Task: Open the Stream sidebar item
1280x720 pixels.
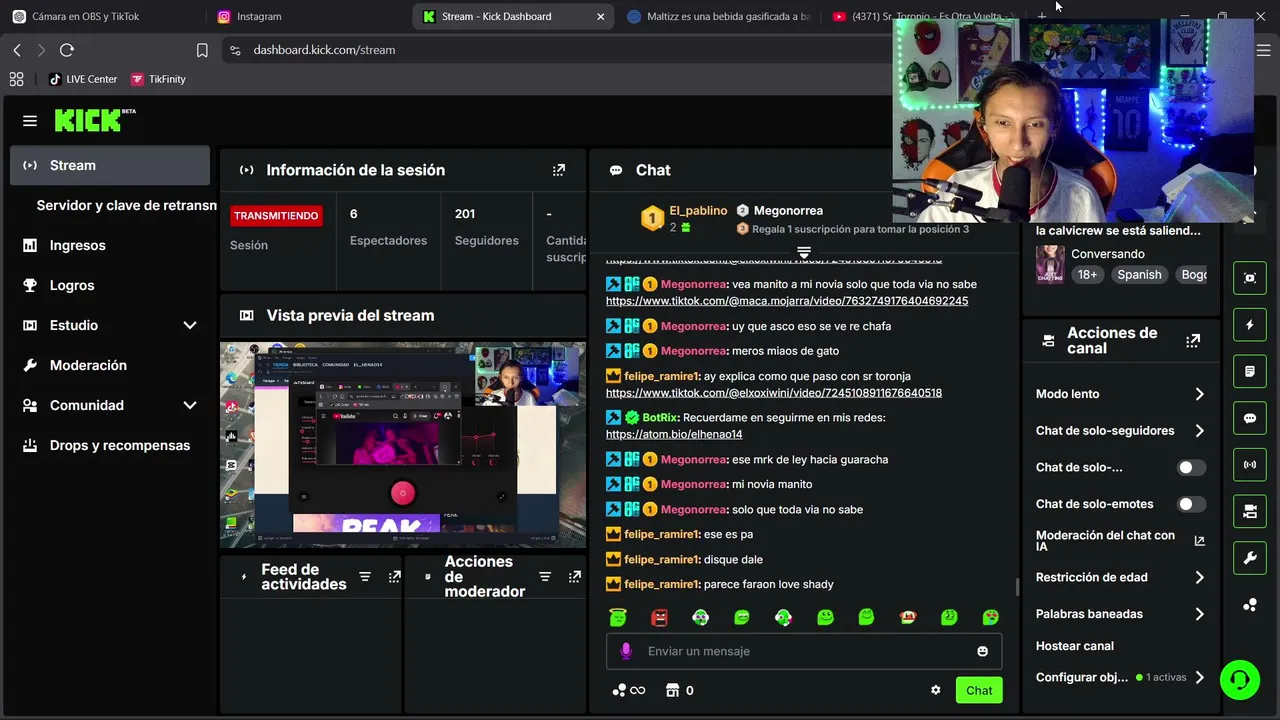Action: click(x=110, y=165)
